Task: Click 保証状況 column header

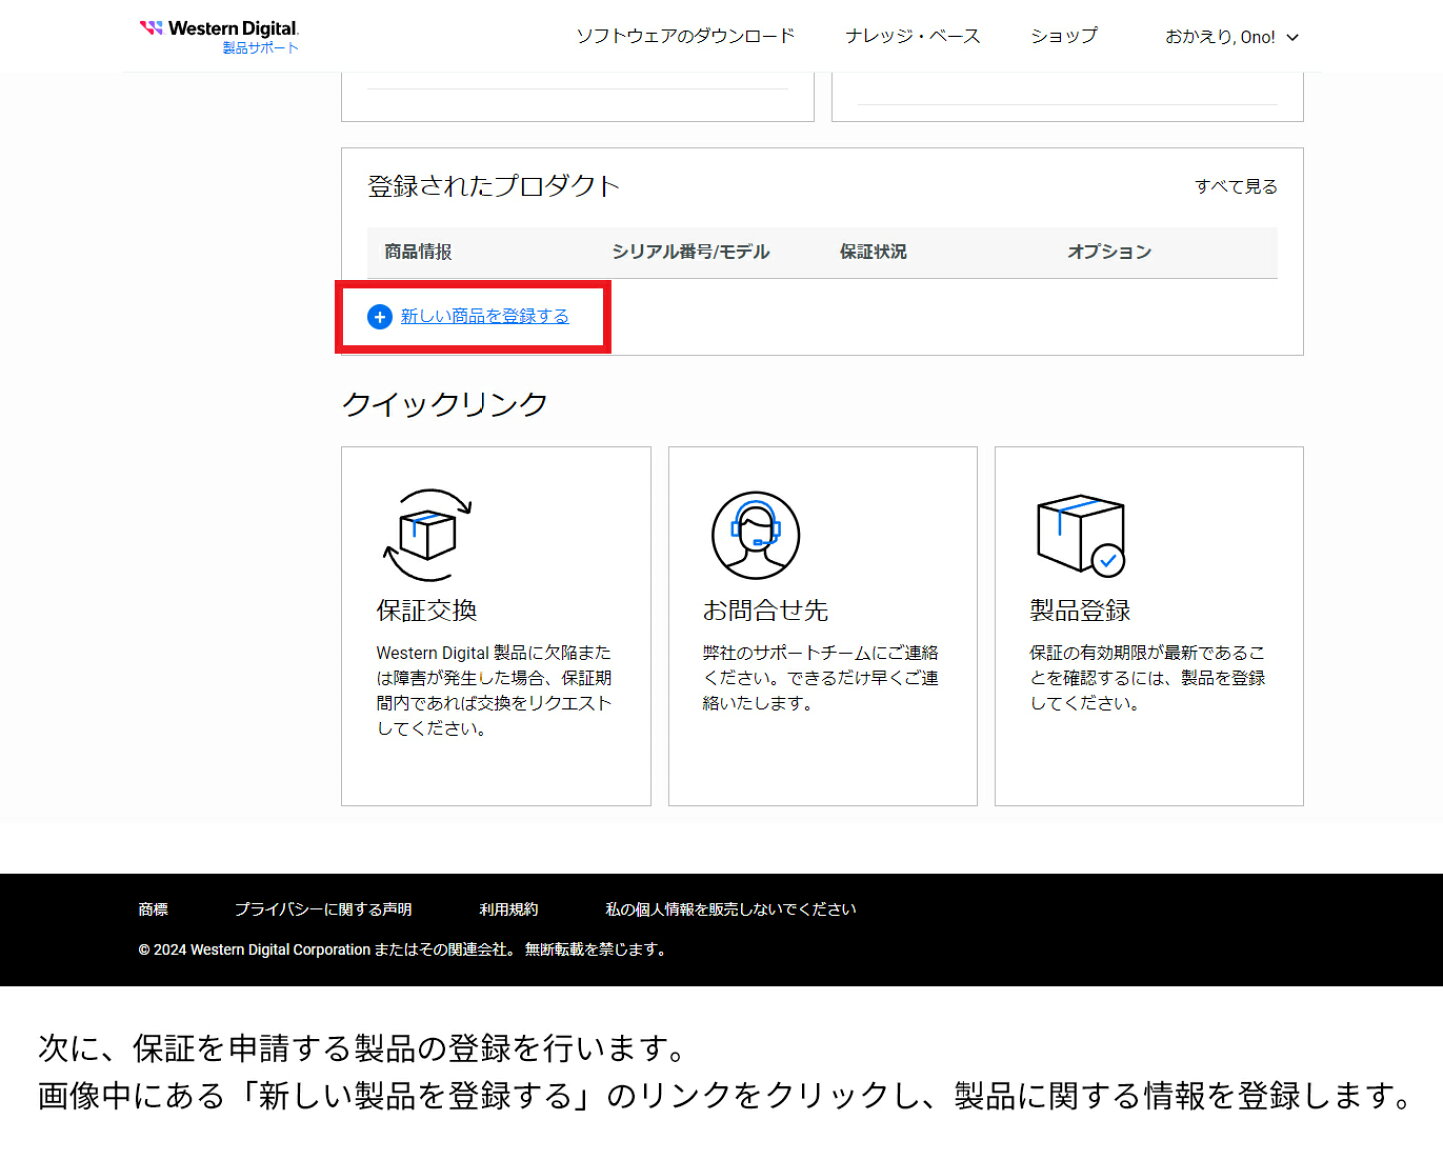Action: (873, 252)
